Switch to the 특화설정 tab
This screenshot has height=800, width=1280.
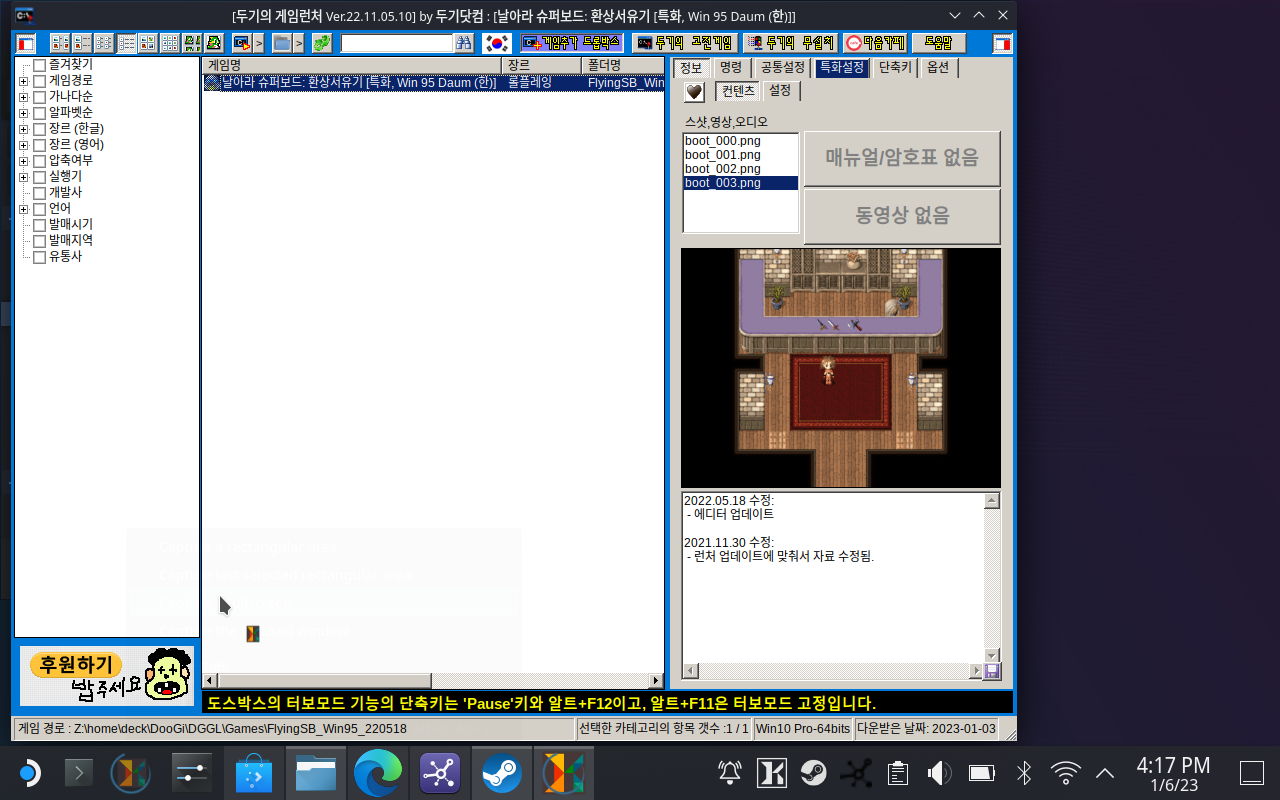pyautogui.click(x=841, y=68)
